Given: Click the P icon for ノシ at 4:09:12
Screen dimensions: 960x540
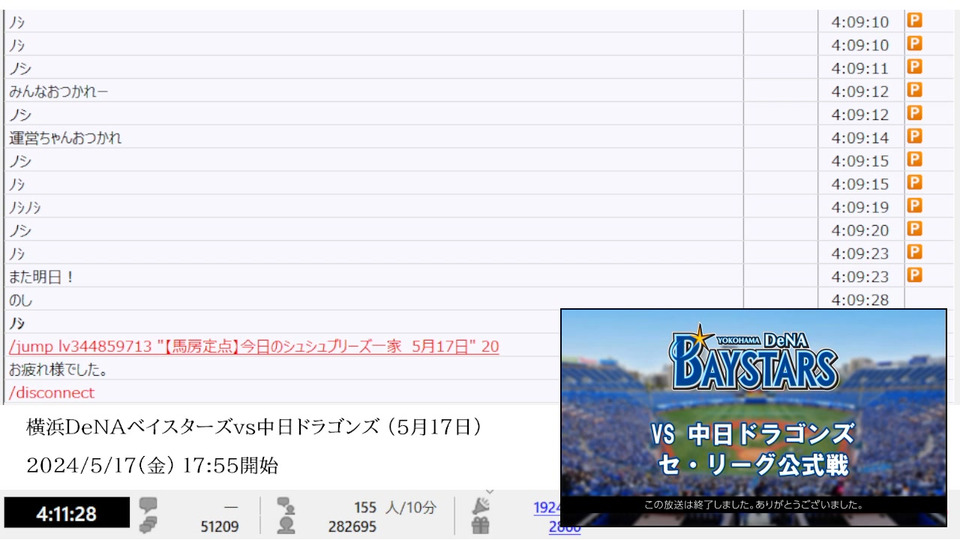Looking at the screenshot, I should [915, 113].
